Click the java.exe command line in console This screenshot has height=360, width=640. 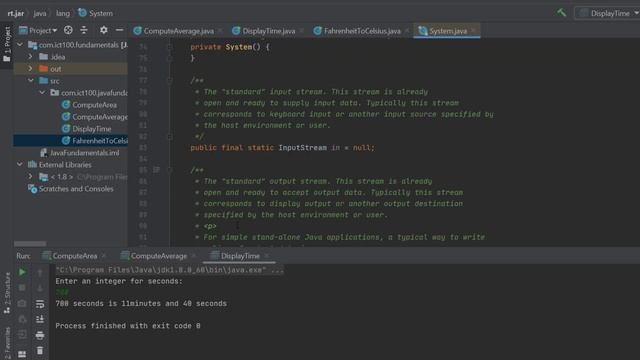click(169, 270)
